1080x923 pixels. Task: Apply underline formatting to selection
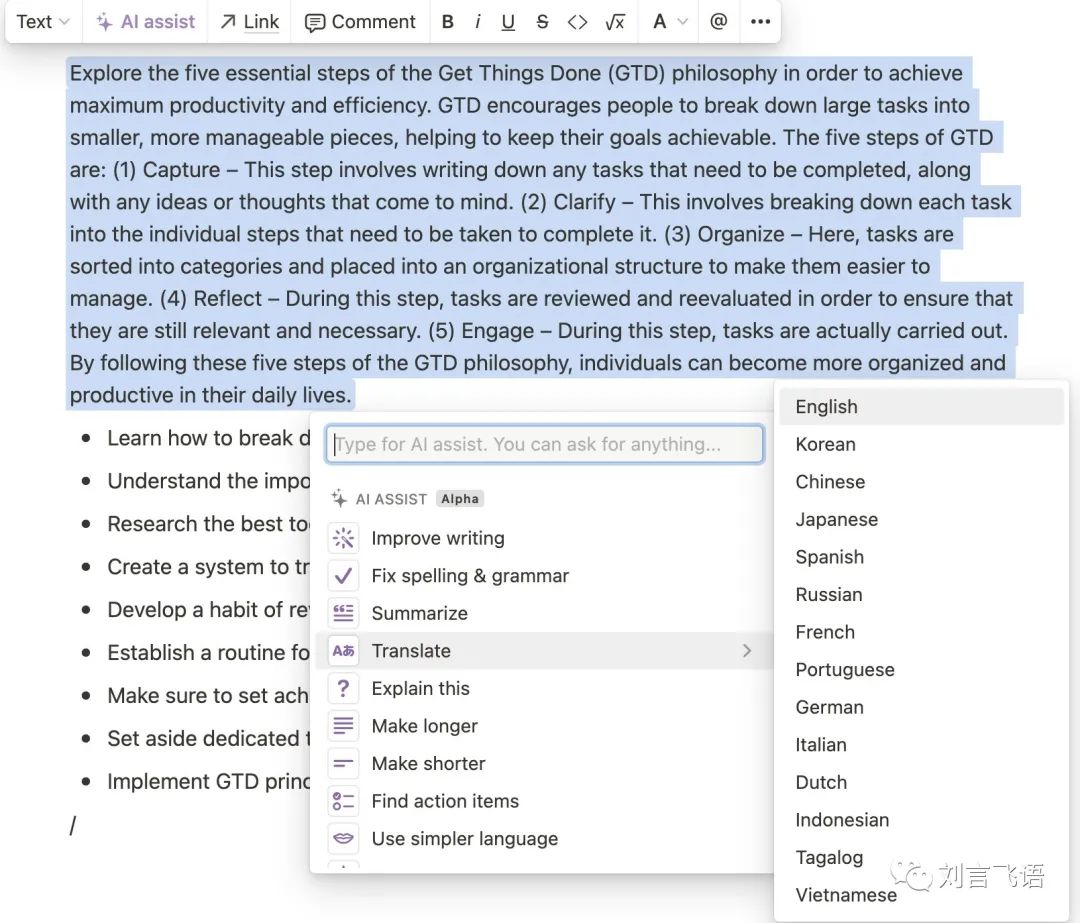tap(508, 22)
